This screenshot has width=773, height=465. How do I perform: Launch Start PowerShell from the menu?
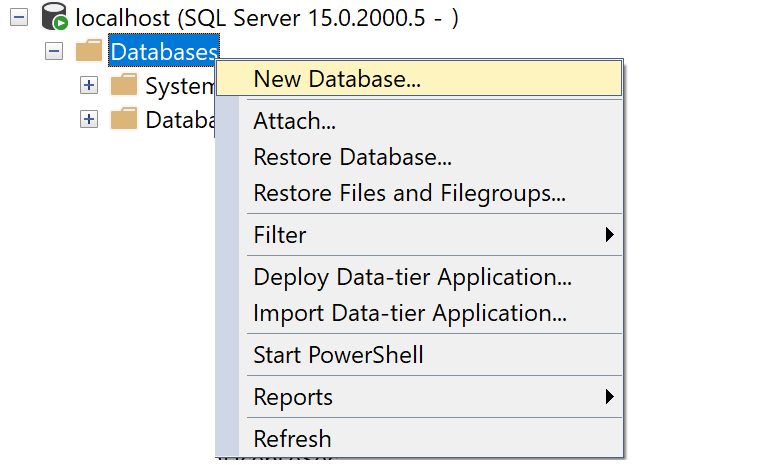338,354
